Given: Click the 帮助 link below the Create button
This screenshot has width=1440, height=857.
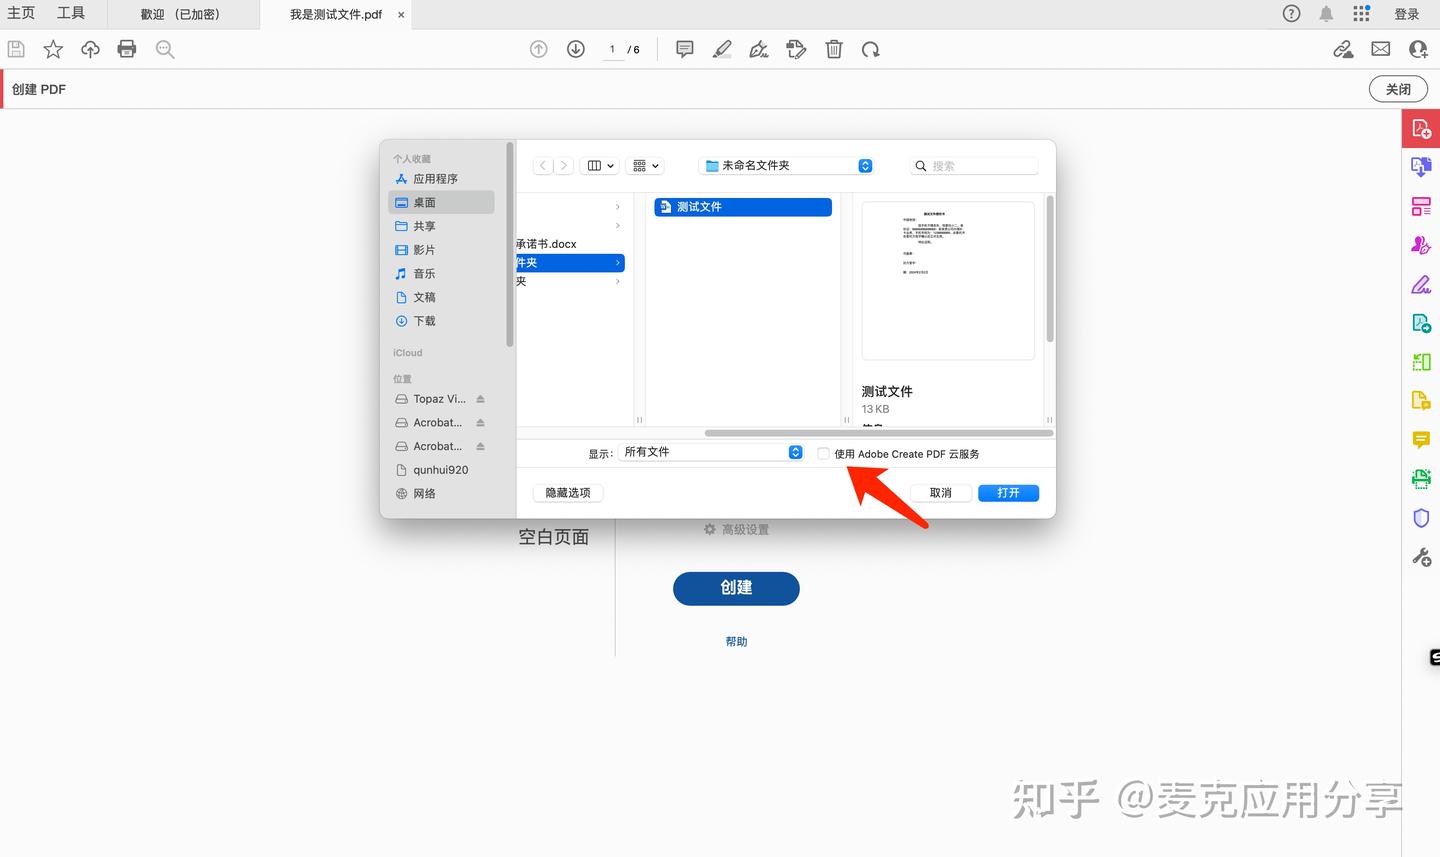Looking at the screenshot, I should (x=736, y=640).
